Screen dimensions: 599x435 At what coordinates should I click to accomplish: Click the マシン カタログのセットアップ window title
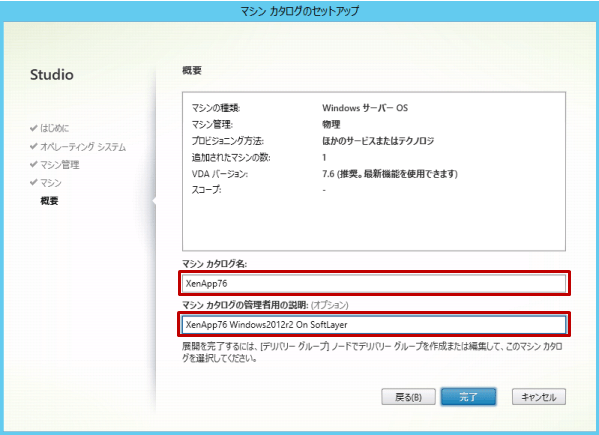point(300,11)
